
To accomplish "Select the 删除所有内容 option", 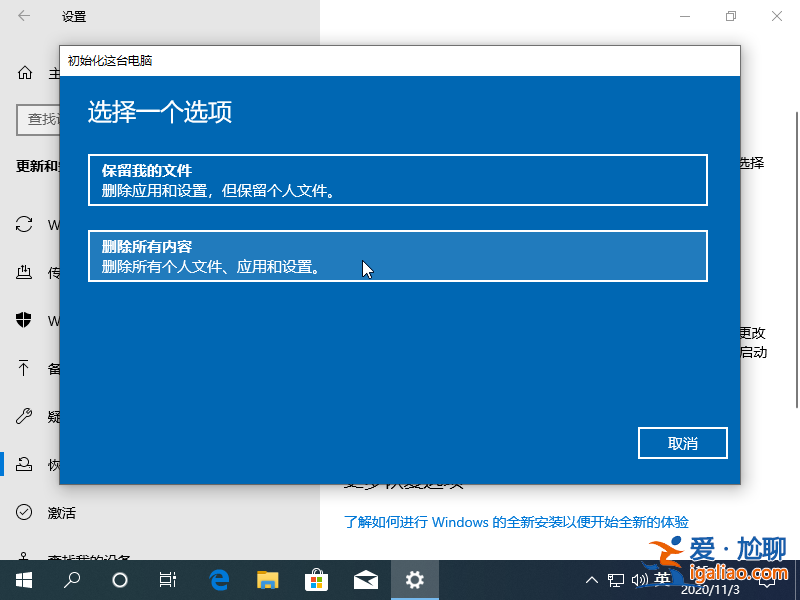I will pyautogui.click(x=398, y=256).
